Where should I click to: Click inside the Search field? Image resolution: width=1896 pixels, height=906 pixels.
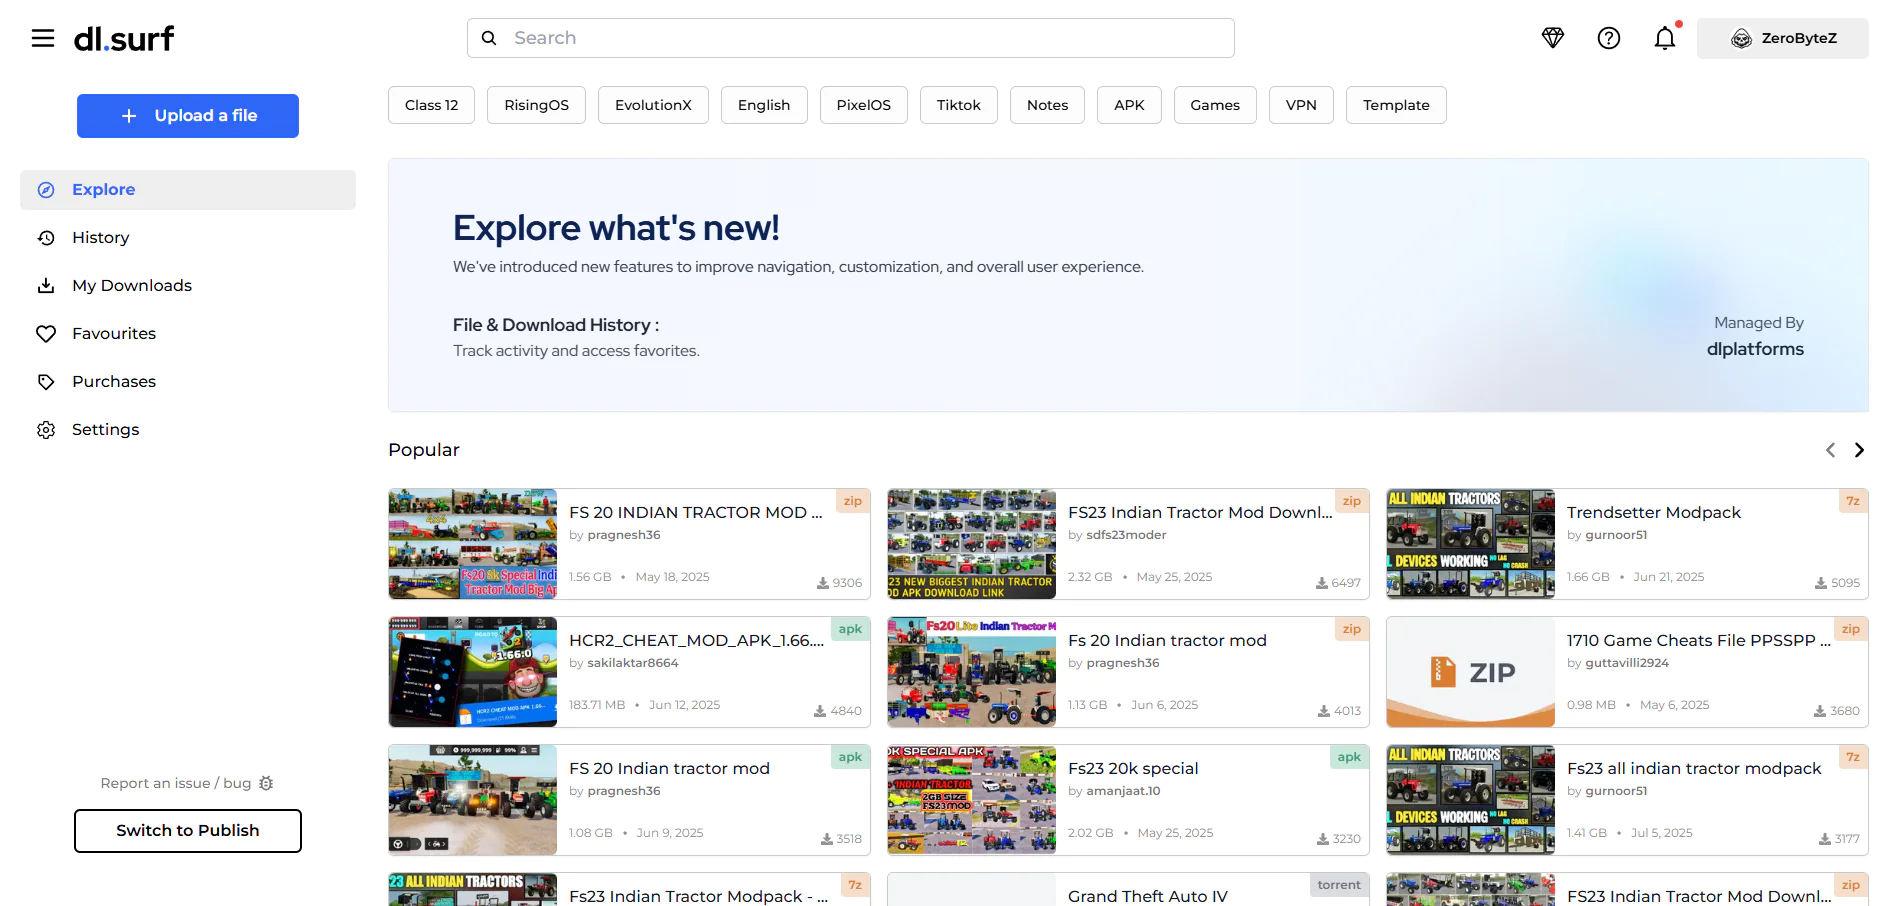click(x=860, y=38)
